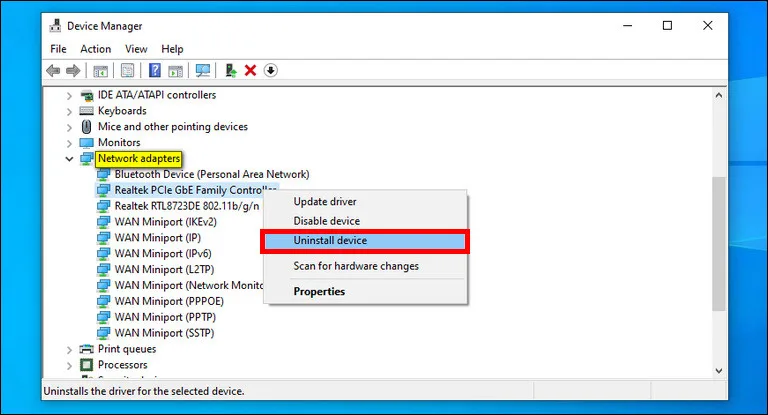Select WAN Miniport (L2TP)
This screenshot has height=415, width=768.
coord(164,269)
